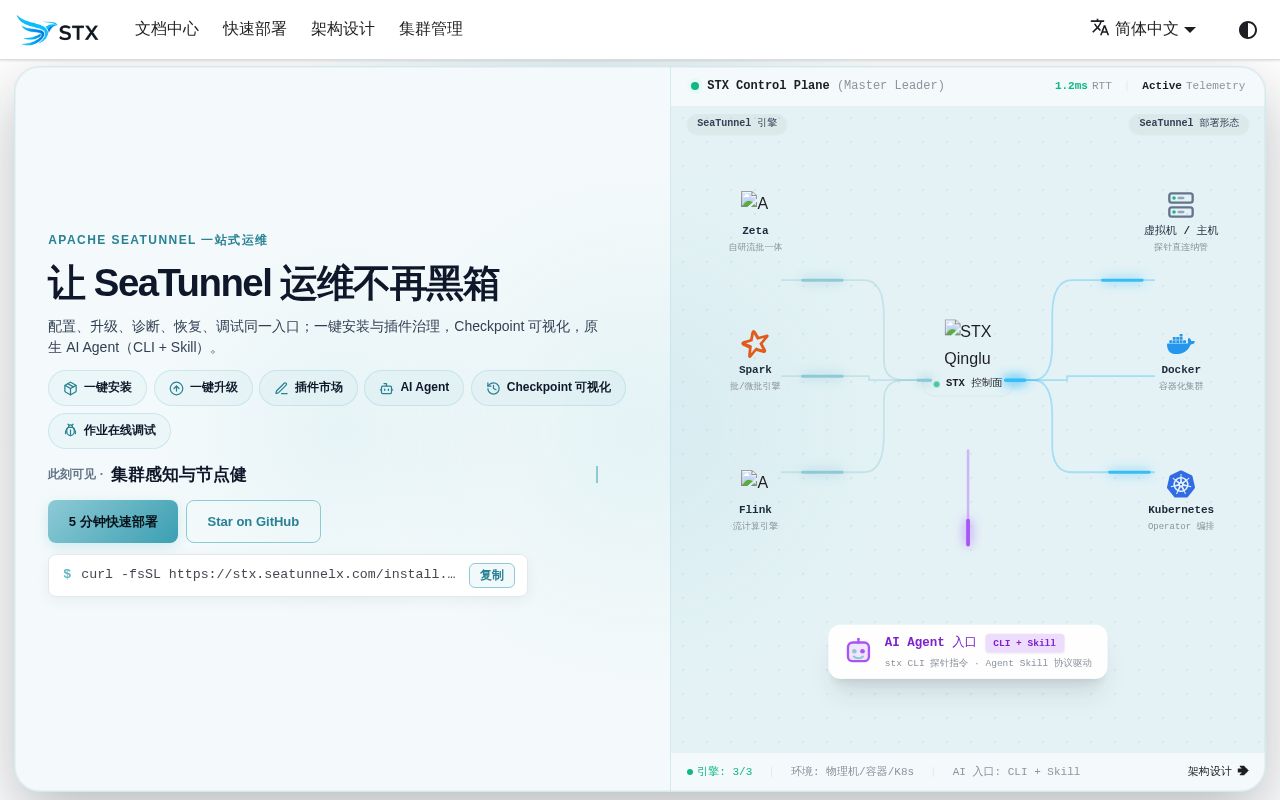Screen dimensions: 1280x800
Task: Click the Docker whale icon
Action: pyautogui.click(x=1181, y=344)
